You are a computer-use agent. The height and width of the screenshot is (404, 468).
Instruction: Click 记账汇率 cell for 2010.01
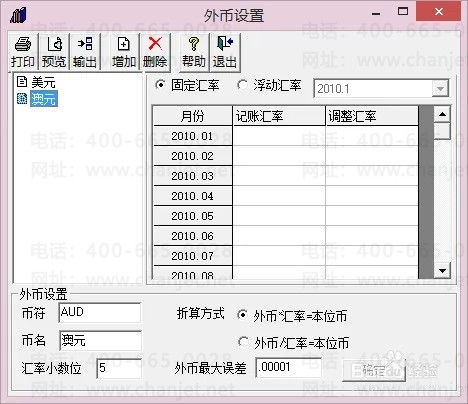279,136
